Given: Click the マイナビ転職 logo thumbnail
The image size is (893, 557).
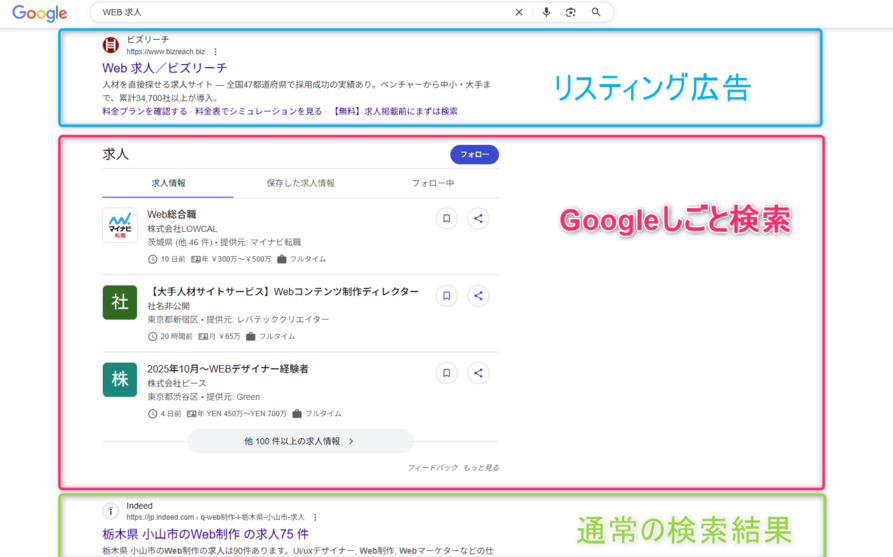Looking at the screenshot, I should pos(120,225).
